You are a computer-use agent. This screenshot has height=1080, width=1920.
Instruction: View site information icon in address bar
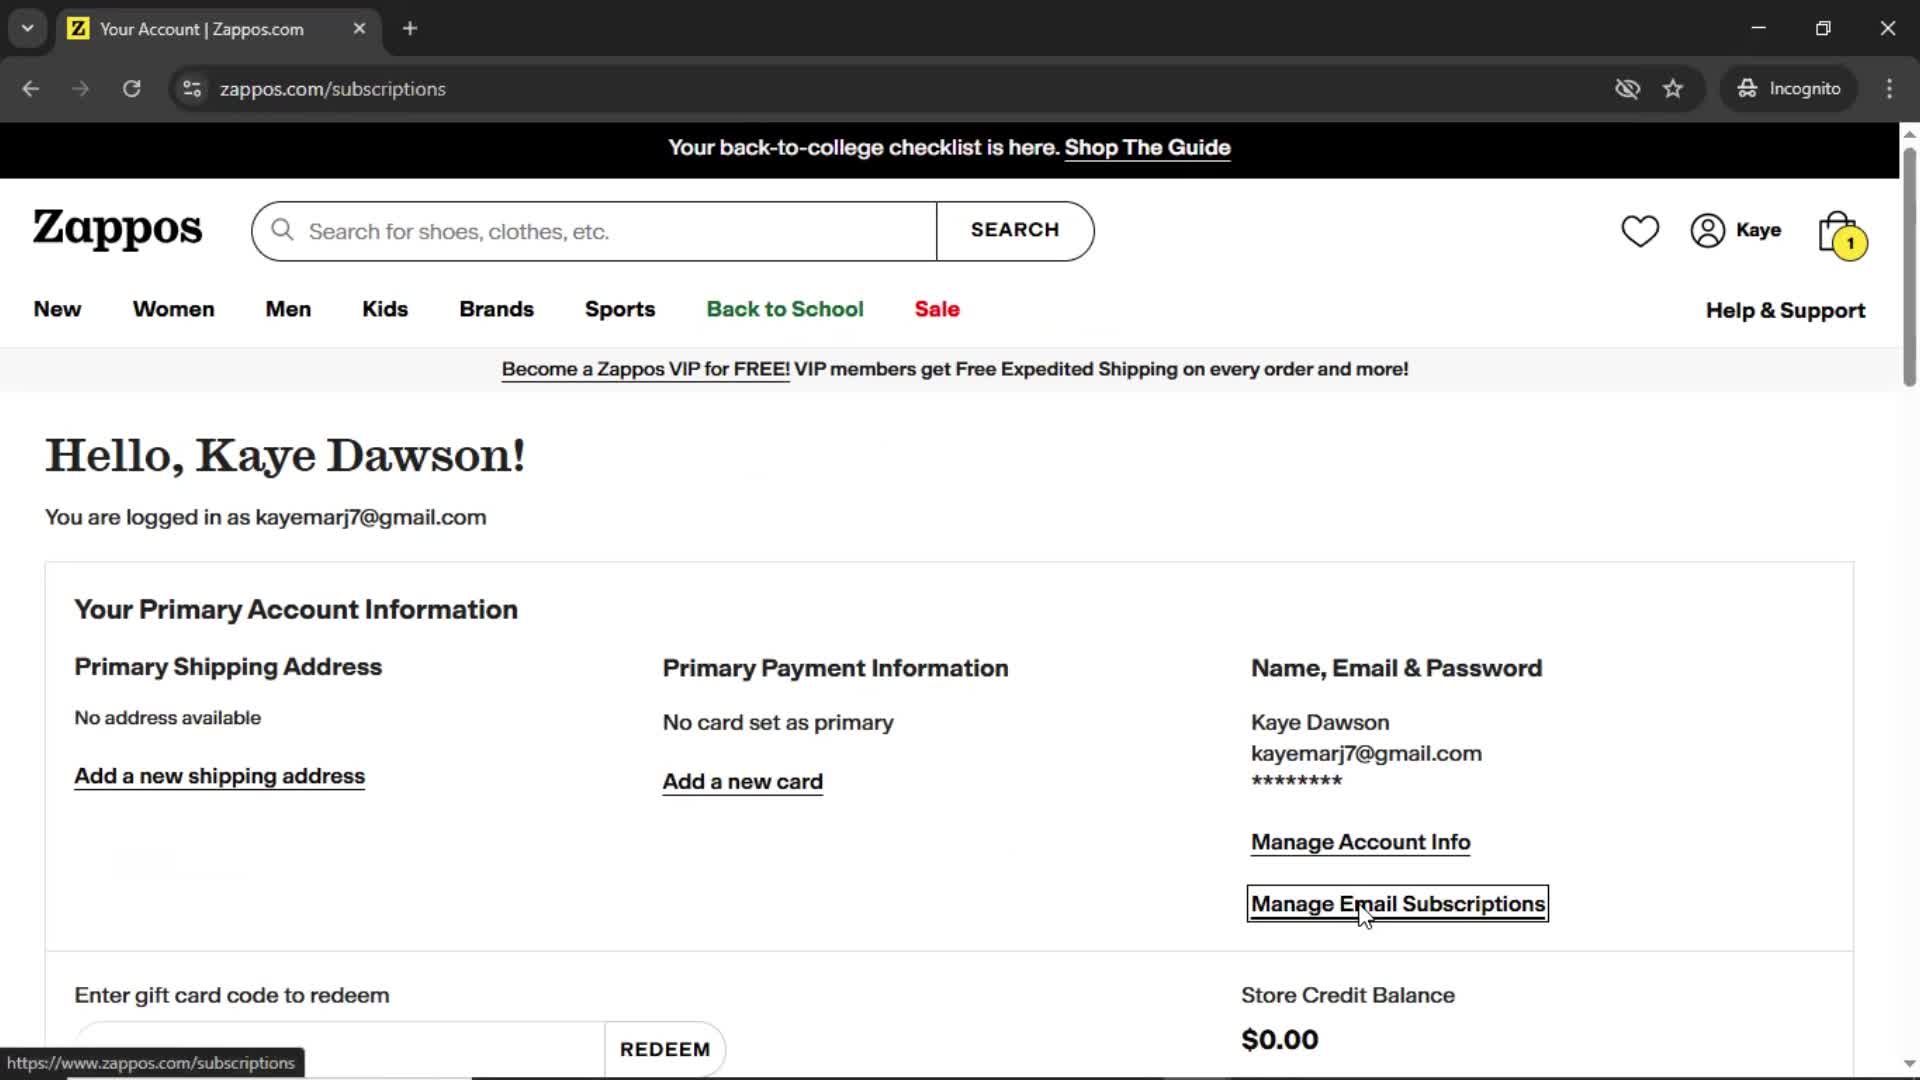click(x=192, y=89)
